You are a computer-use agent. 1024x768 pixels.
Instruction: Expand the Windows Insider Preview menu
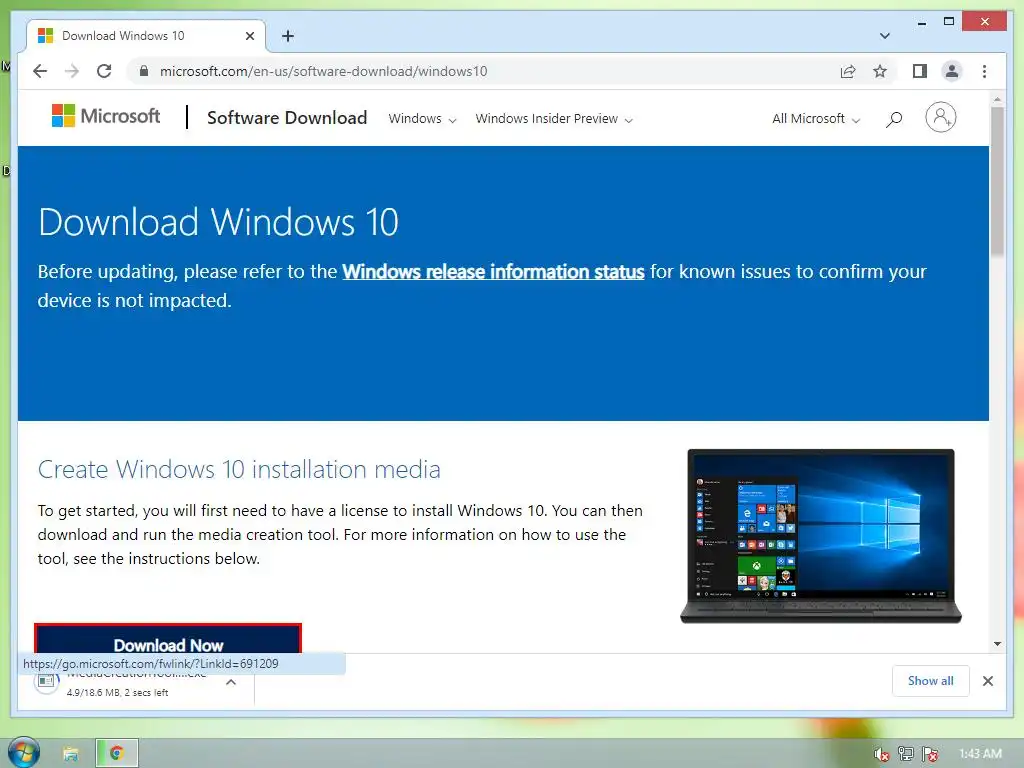[x=554, y=119]
